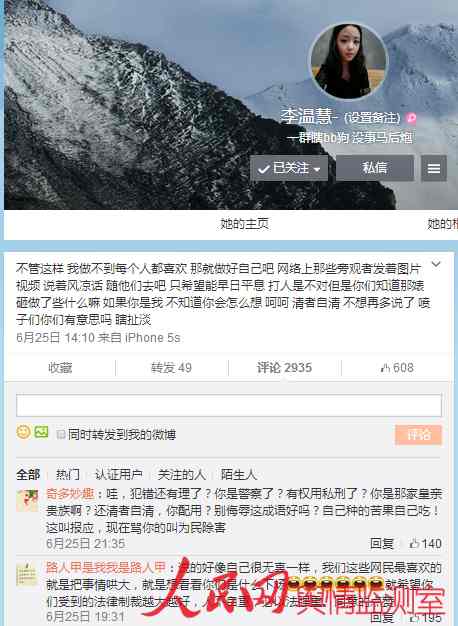
Task: Select the 认证用户 comment filter tab
Action: tap(119, 475)
